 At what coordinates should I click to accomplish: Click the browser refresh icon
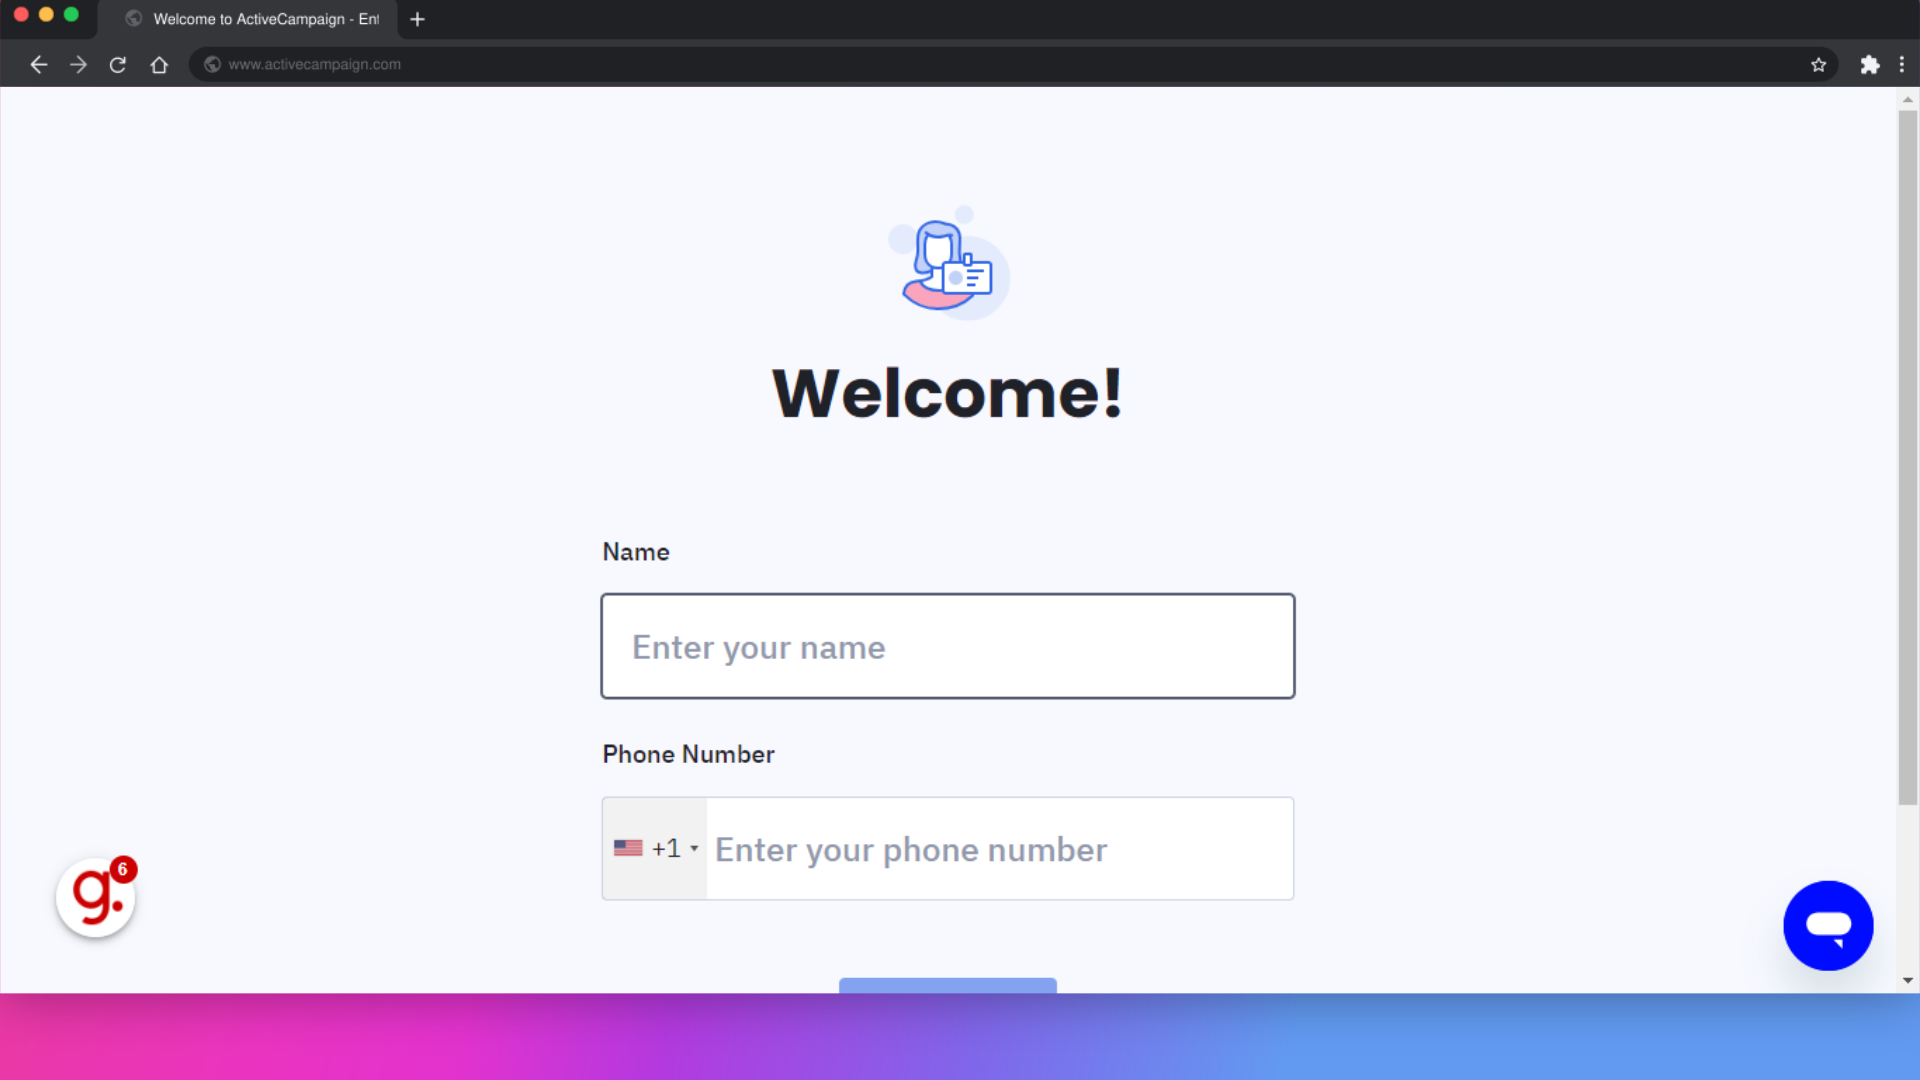[117, 63]
